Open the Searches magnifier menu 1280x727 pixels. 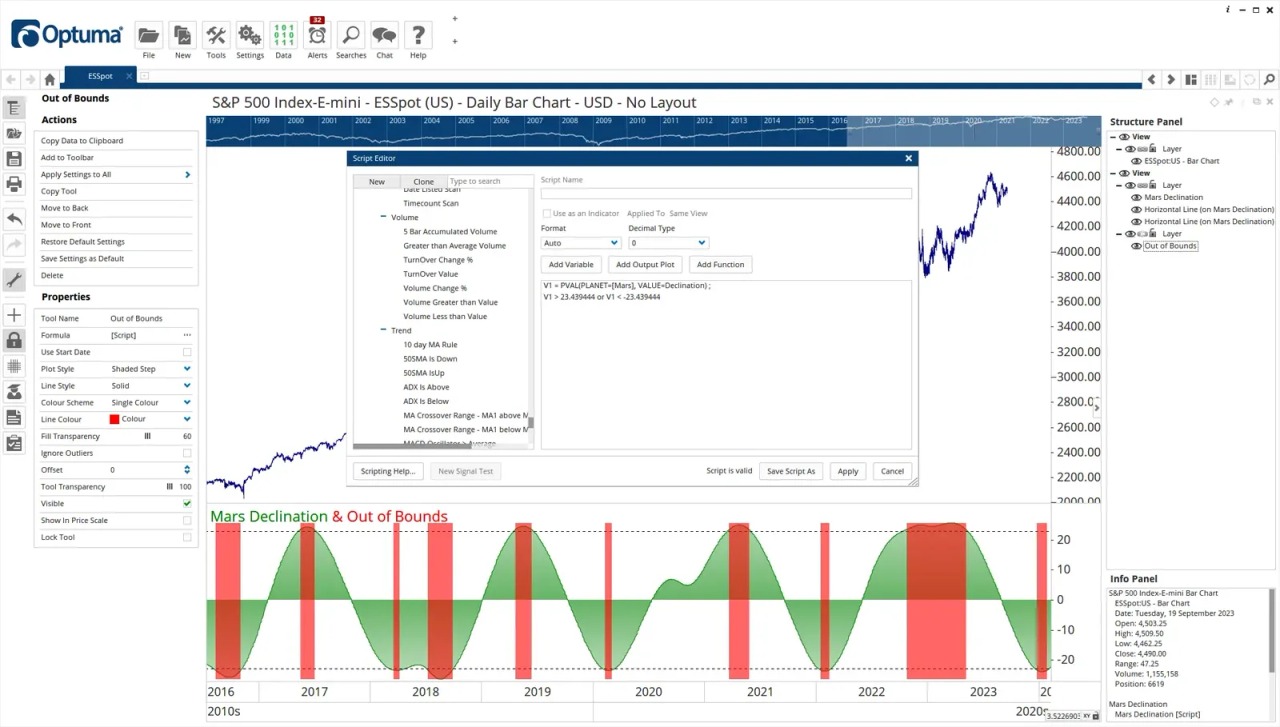pos(351,36)
